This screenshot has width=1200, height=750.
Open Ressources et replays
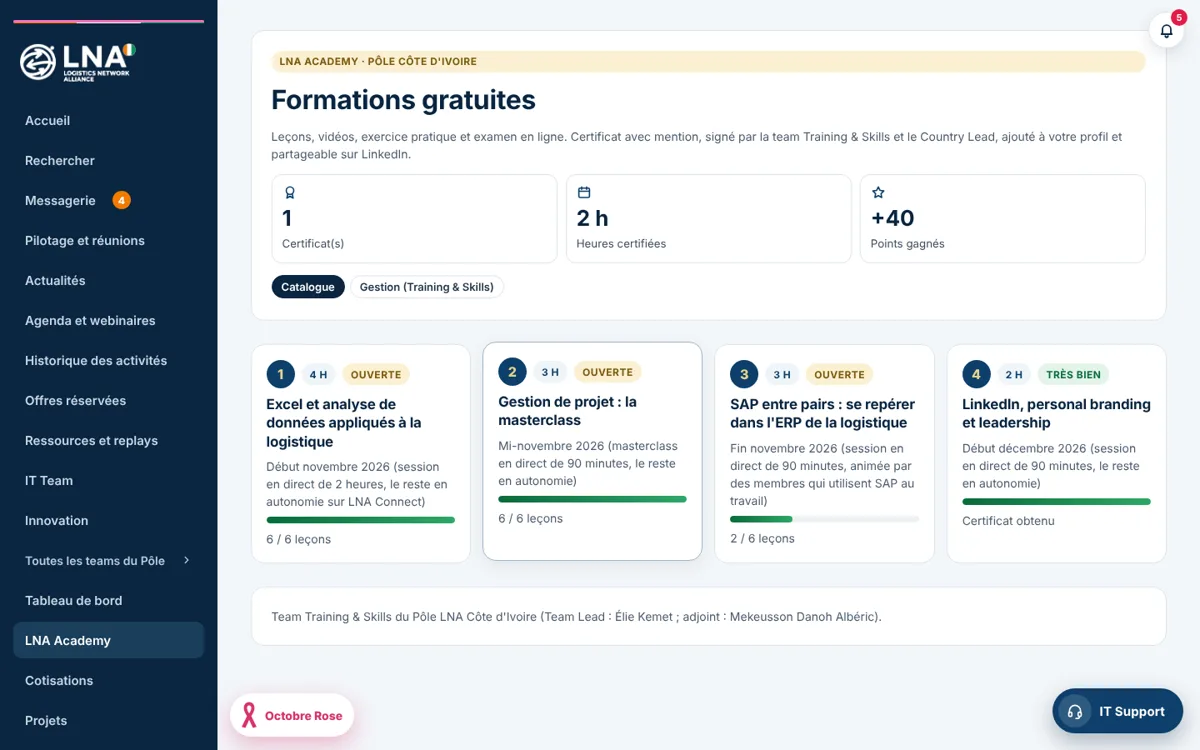pyautogui.click(x=108, y=440)
